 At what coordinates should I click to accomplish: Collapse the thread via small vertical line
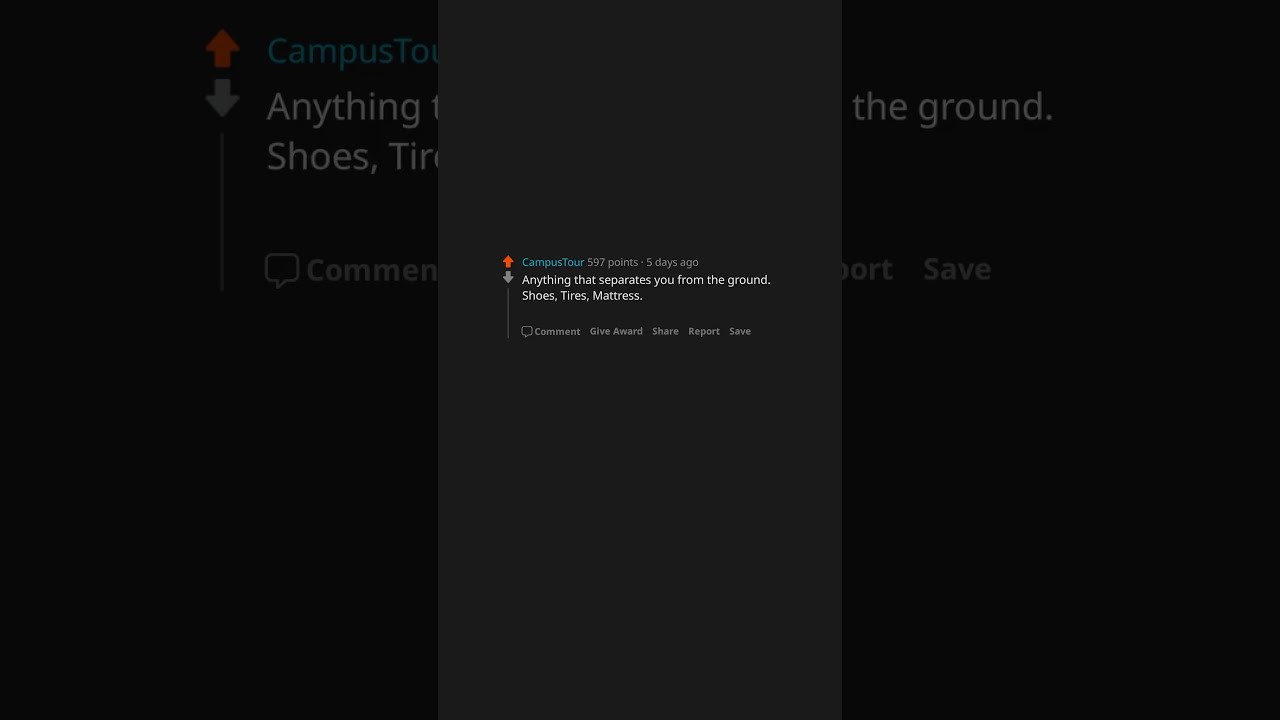click(x=508, y=313)
